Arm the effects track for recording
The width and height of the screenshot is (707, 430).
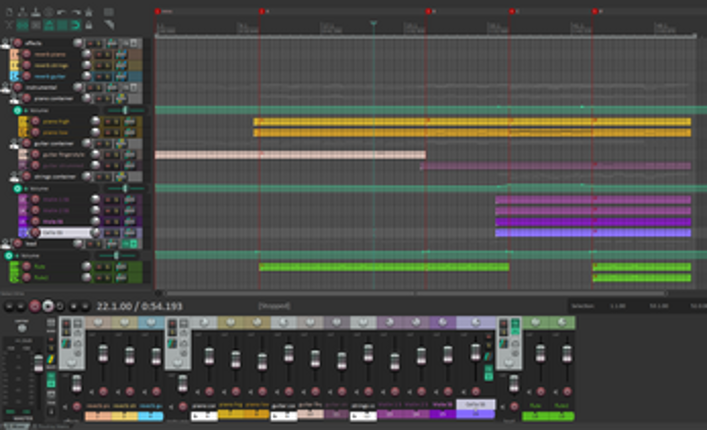[x=16, y=43]
